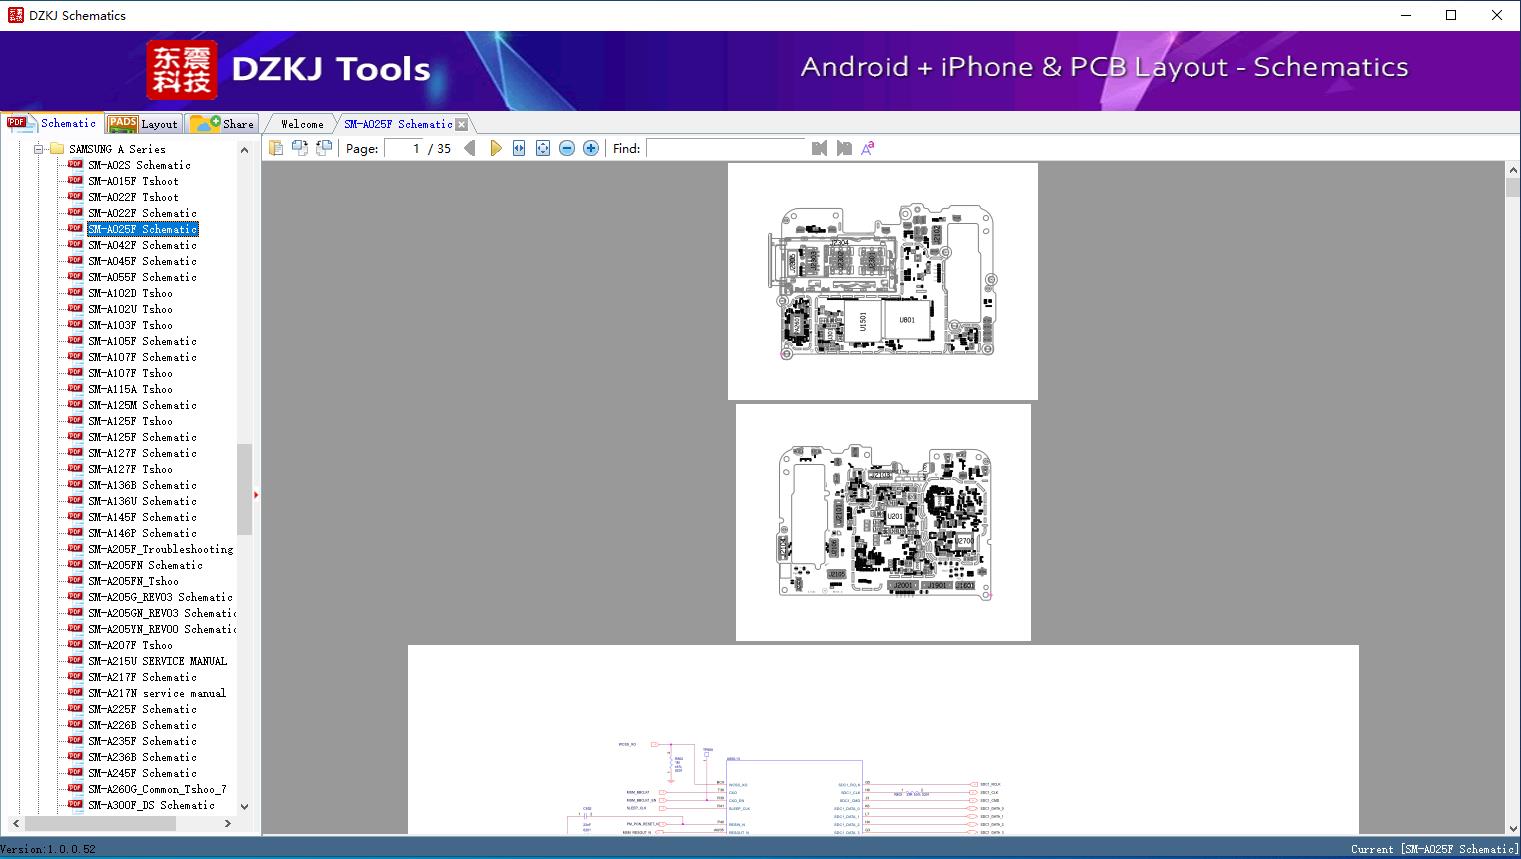This screenshot has width=1521, height=859.
Task: Switch to the Layout tab
Action: [144, 124]
